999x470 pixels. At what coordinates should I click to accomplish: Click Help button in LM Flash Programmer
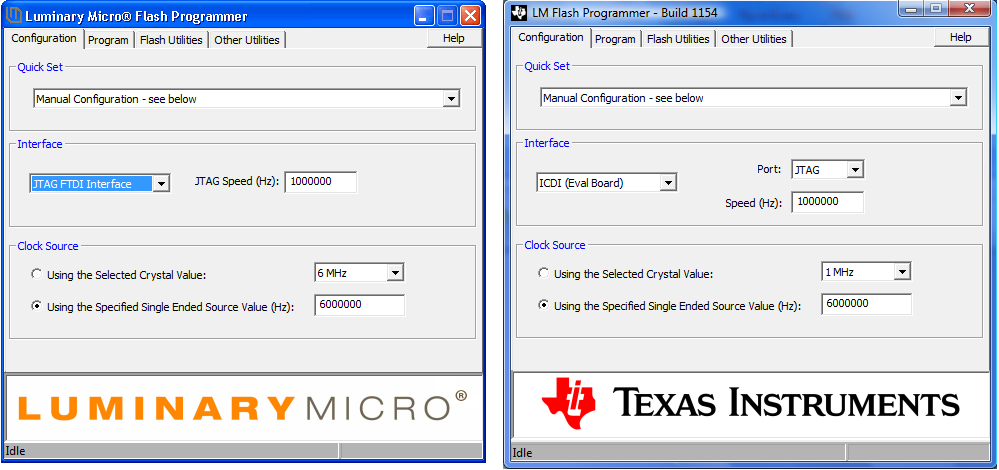960,37
